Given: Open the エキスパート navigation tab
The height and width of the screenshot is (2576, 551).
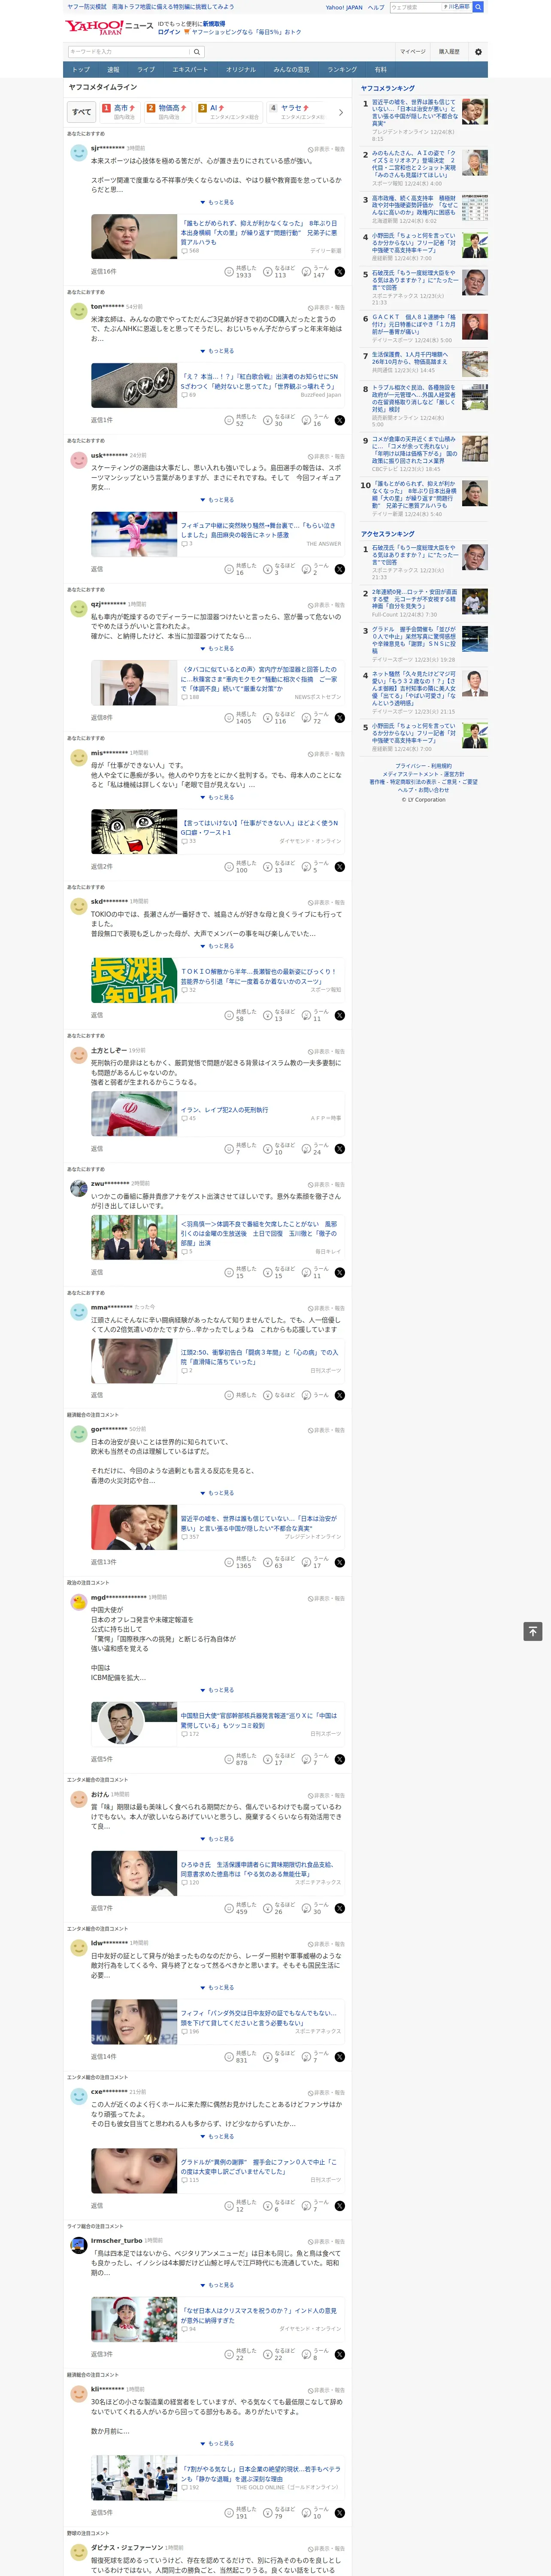Looking at the screenshot, I should click(190, 70).
